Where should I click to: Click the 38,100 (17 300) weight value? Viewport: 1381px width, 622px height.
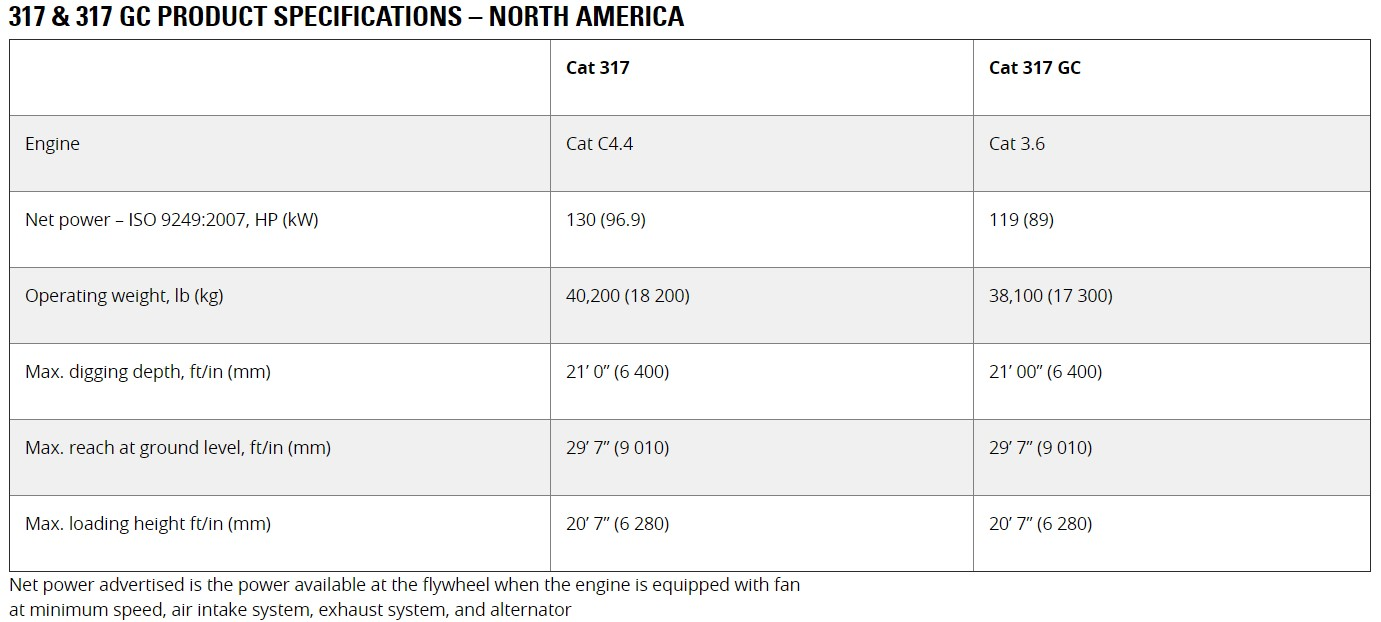point(1050,296)
